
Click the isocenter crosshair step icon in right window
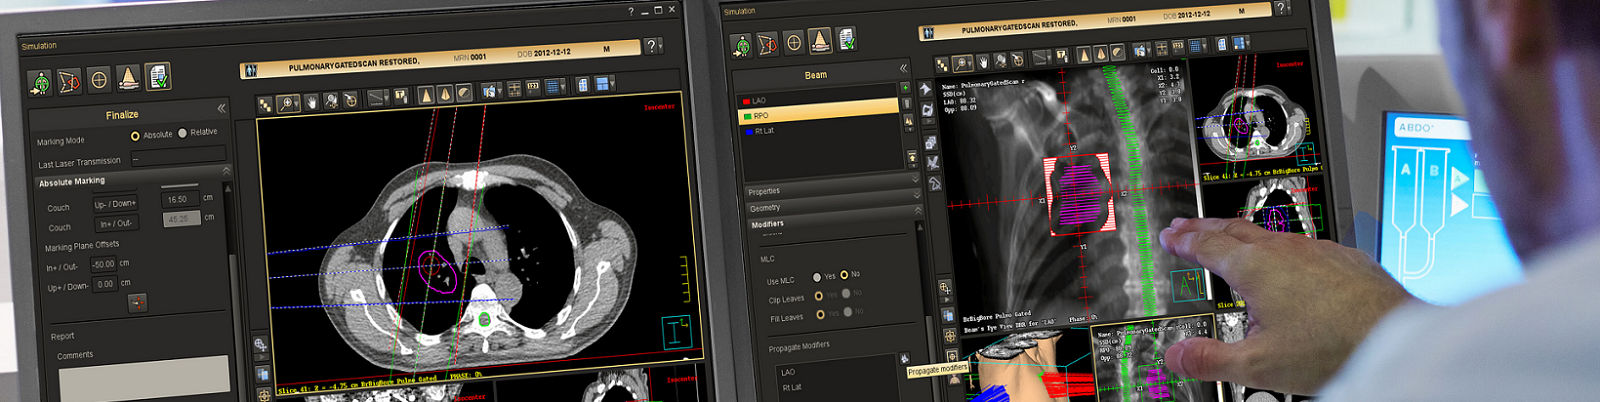(x=793, y=42)
